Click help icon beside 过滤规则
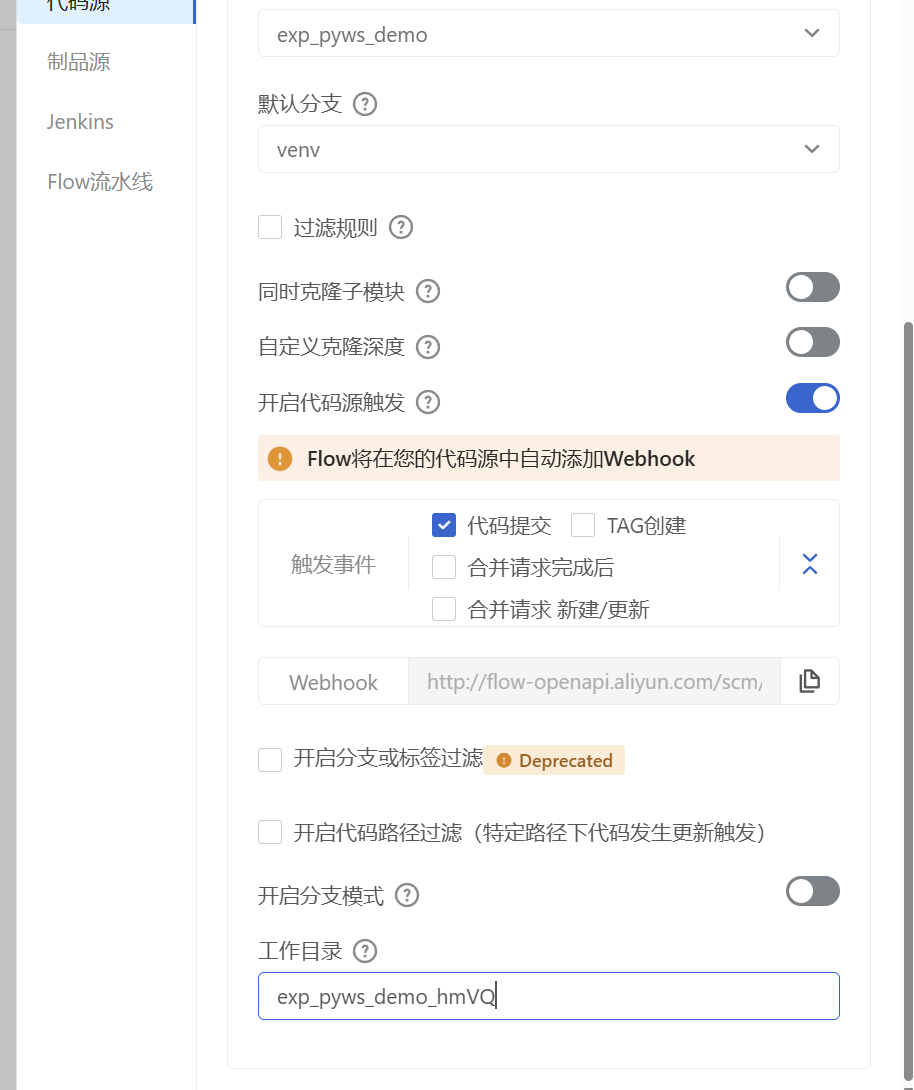 [401, 227]
